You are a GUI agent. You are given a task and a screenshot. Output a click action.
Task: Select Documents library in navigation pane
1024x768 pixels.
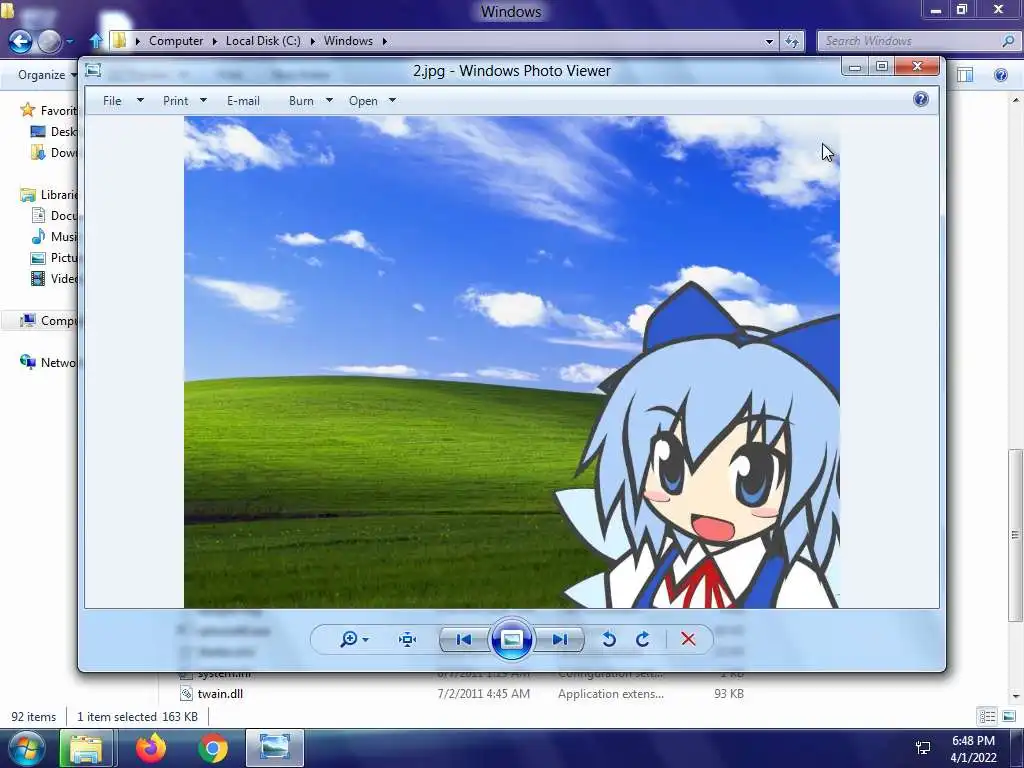pyautogui.click(x=54, y=216)
